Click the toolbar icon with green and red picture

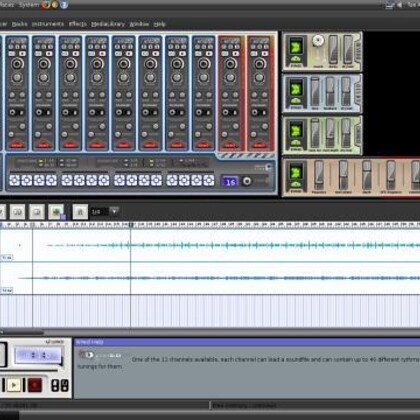[x=56, y=212]
